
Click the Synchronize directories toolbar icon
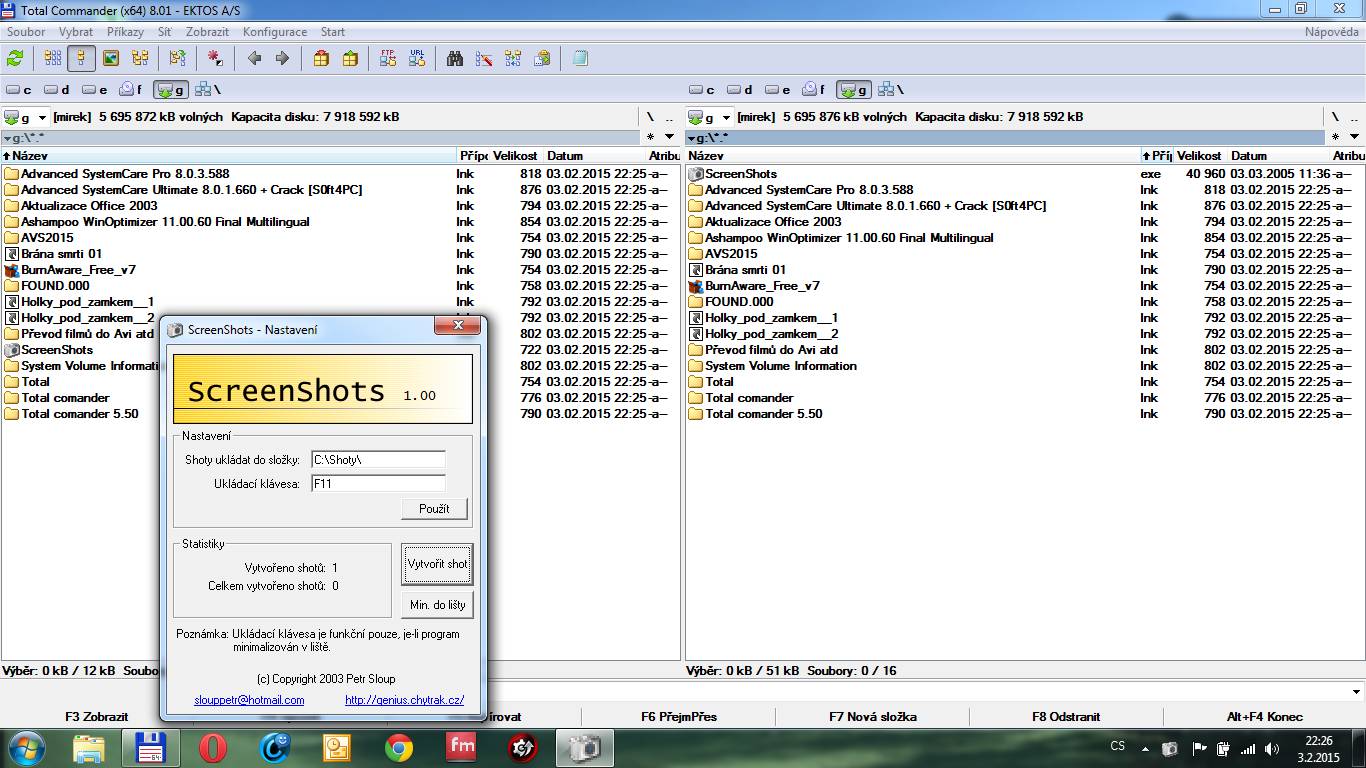click(513, 59)
